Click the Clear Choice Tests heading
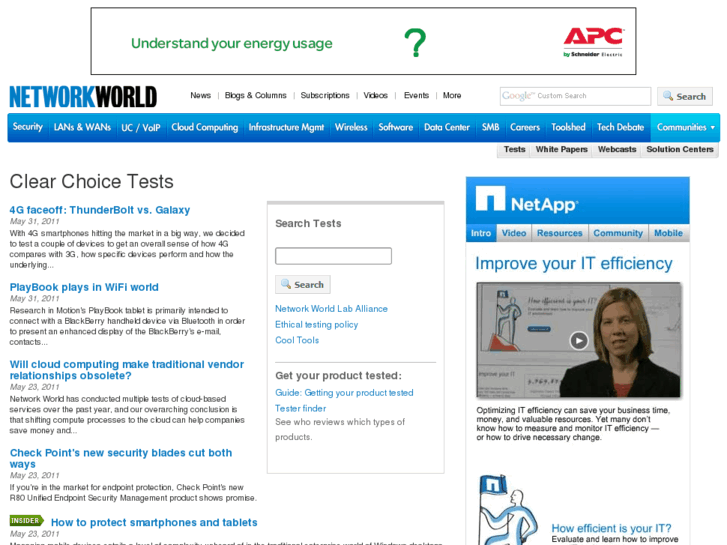This screenshot has width=727, height=545. coord(92,181)
